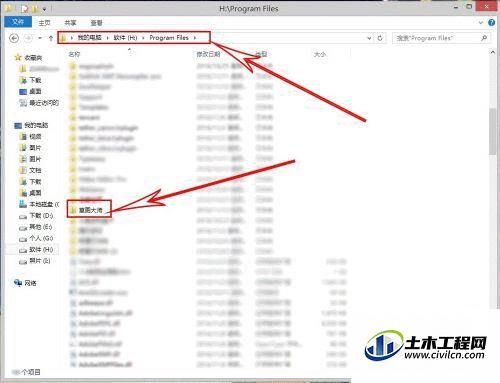Select the 草图大师 folder
This screenshot has width=500, height=383.
coord(91,210)
